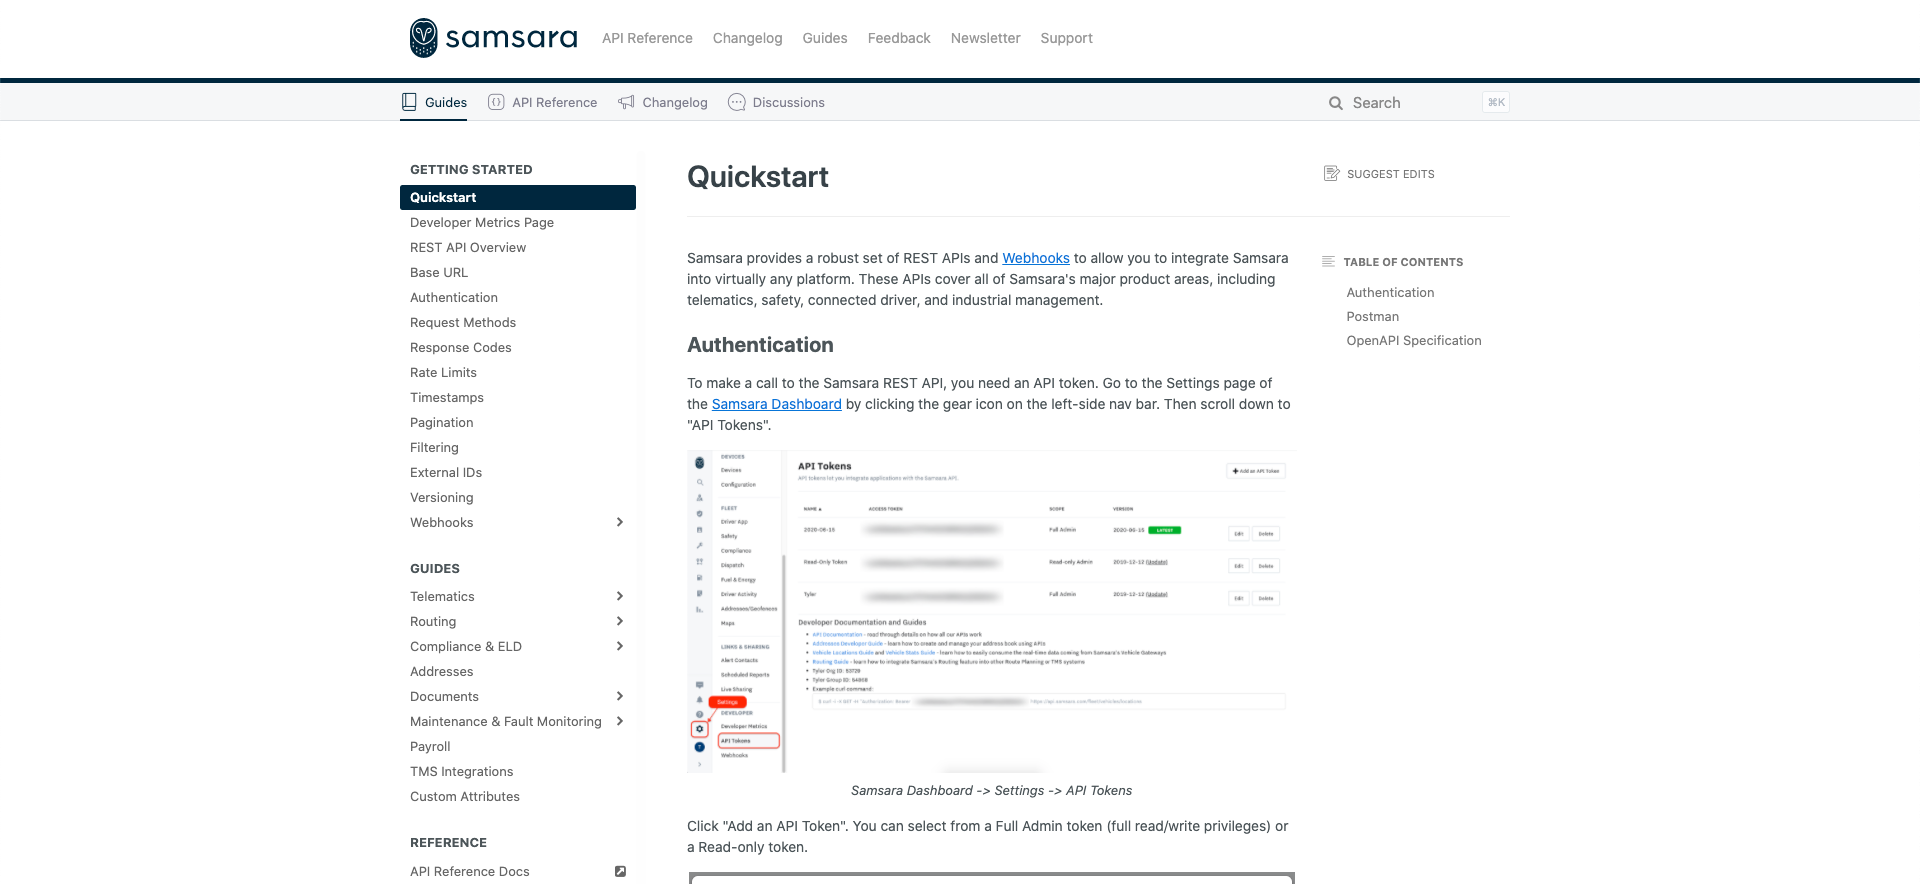Image resolution: width=1920 pixels, height=884 pixels.
Task: Expand Maintenance & Fault Monitoring section
Action: point(620,721)
